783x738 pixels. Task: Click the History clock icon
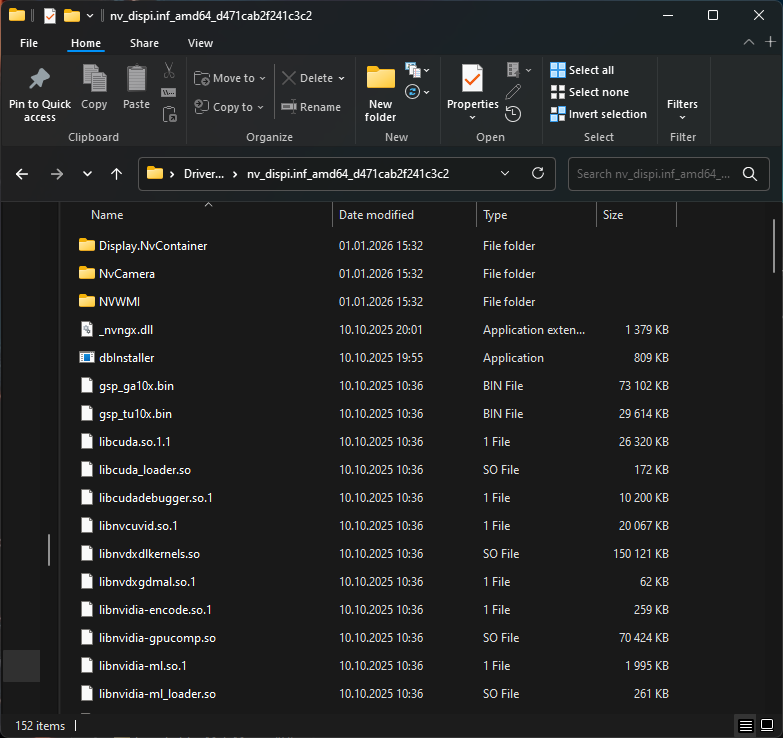pos(513,114)
